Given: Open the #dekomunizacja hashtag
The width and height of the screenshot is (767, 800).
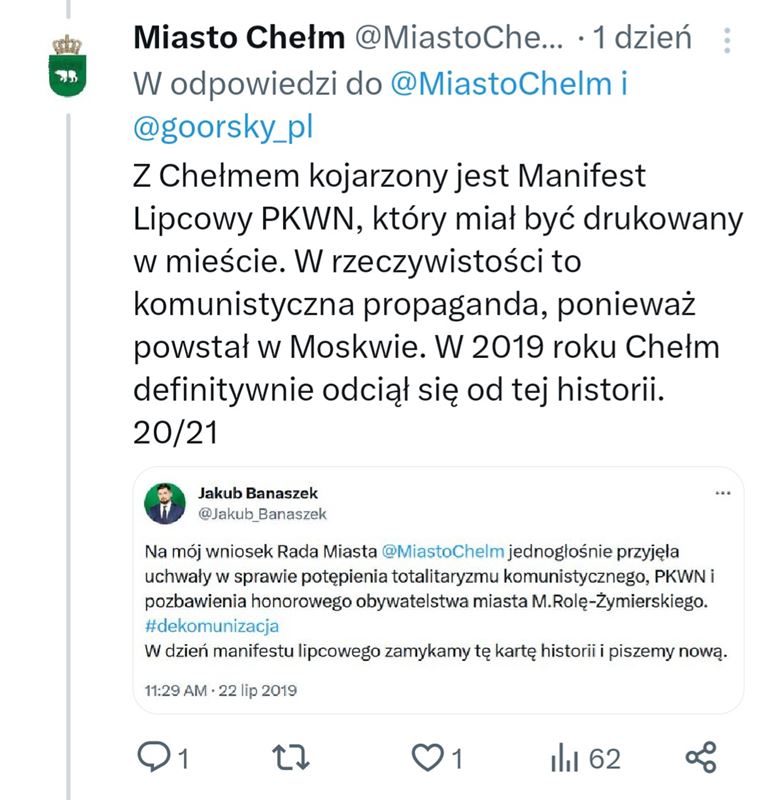Looking at the screenshot, I should point(212,625).
